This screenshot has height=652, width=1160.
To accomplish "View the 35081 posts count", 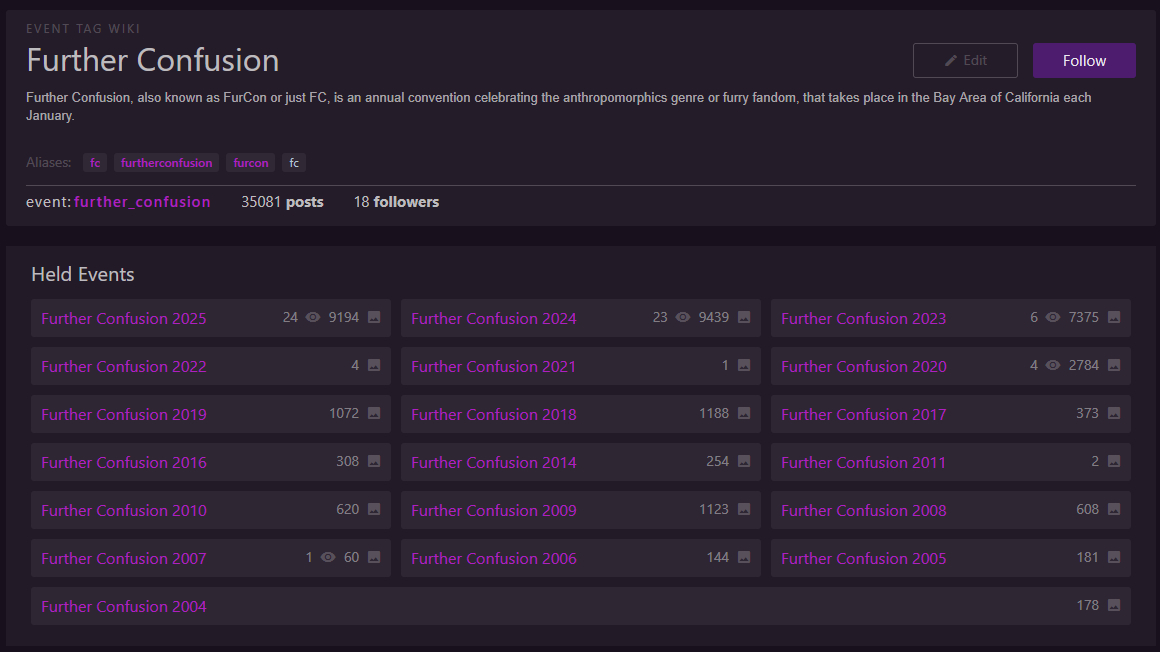I will pyautogui.click(x=282, y=202).
